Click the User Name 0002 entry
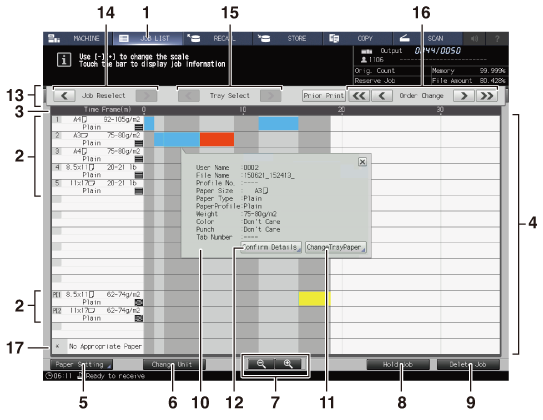The image size is (543, 420). (227, 168)
